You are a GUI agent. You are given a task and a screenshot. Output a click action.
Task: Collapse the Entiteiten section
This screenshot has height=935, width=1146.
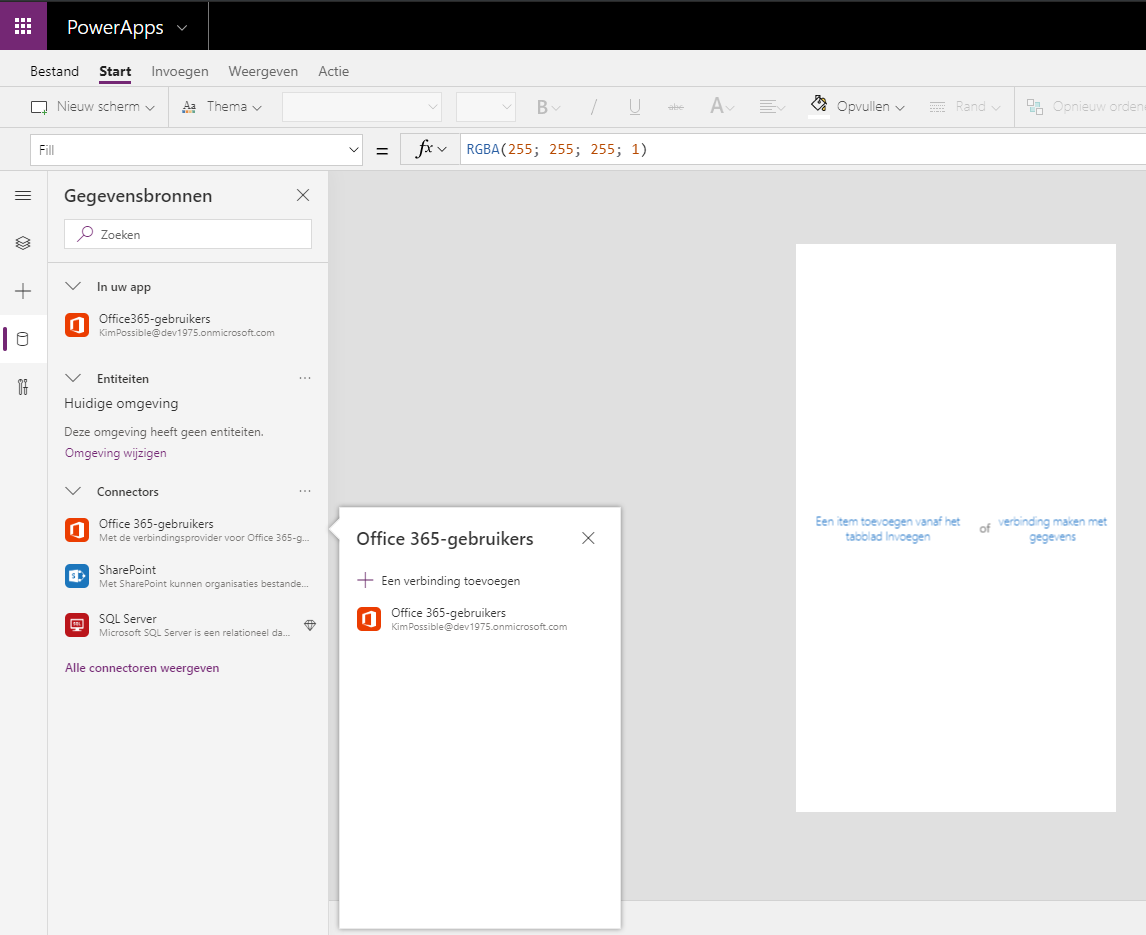(72, 378)
